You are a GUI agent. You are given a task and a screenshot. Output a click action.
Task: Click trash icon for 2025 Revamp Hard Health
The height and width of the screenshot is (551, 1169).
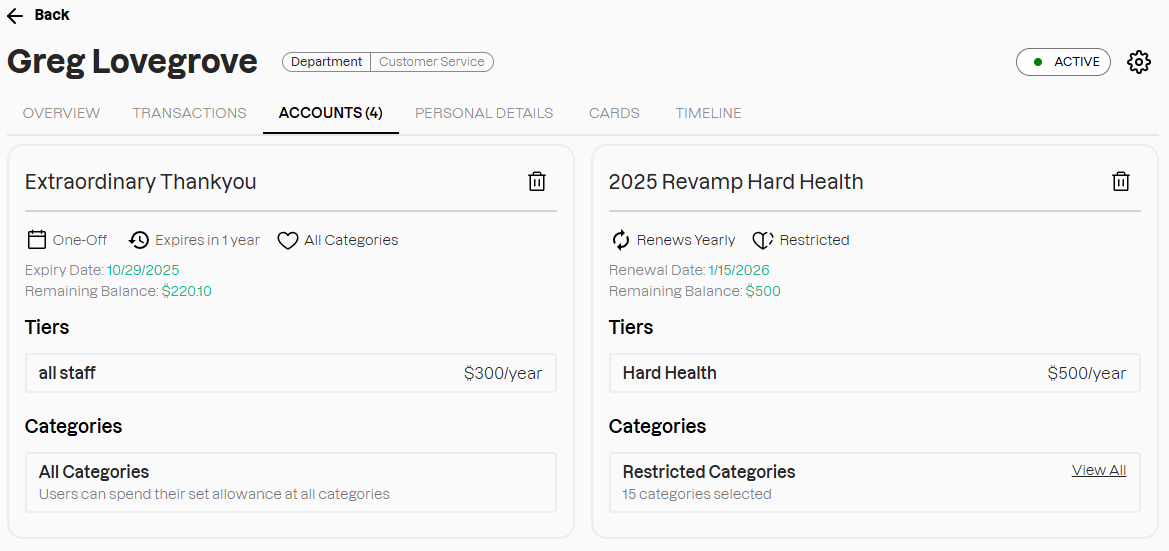(x=1121, y=181)
